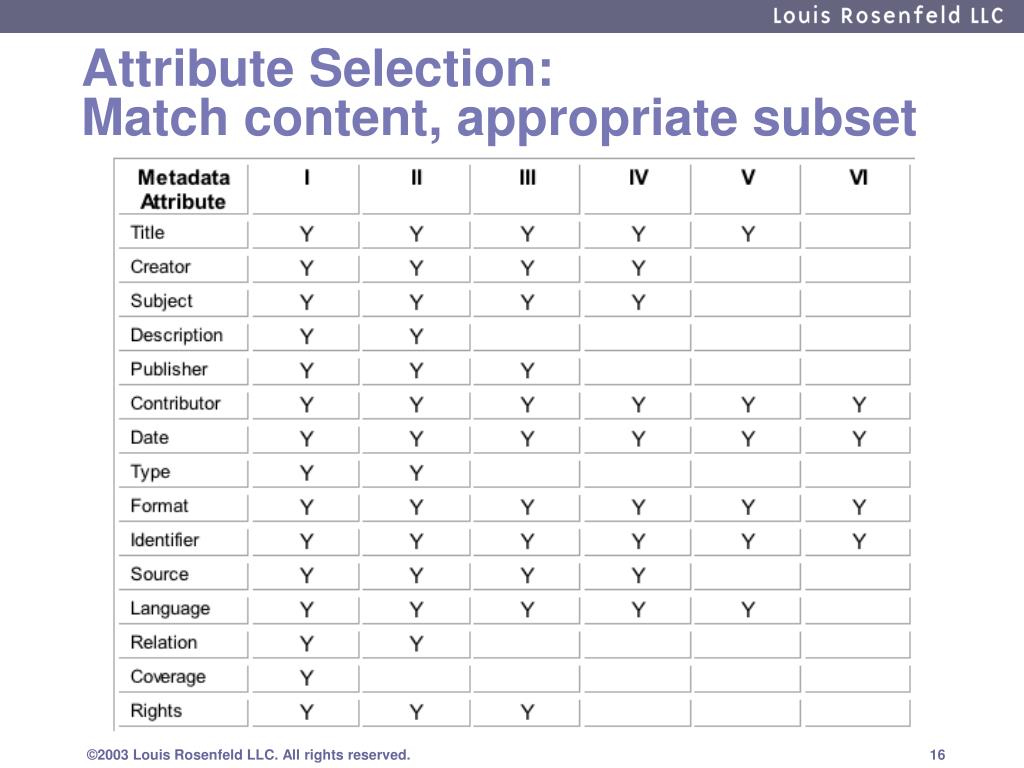Click column header VI
1024x768 pixels.
858,178
